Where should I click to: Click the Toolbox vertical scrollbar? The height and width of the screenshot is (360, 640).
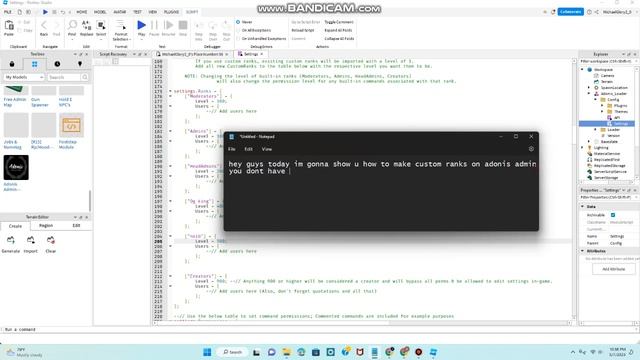click(90, 200)
